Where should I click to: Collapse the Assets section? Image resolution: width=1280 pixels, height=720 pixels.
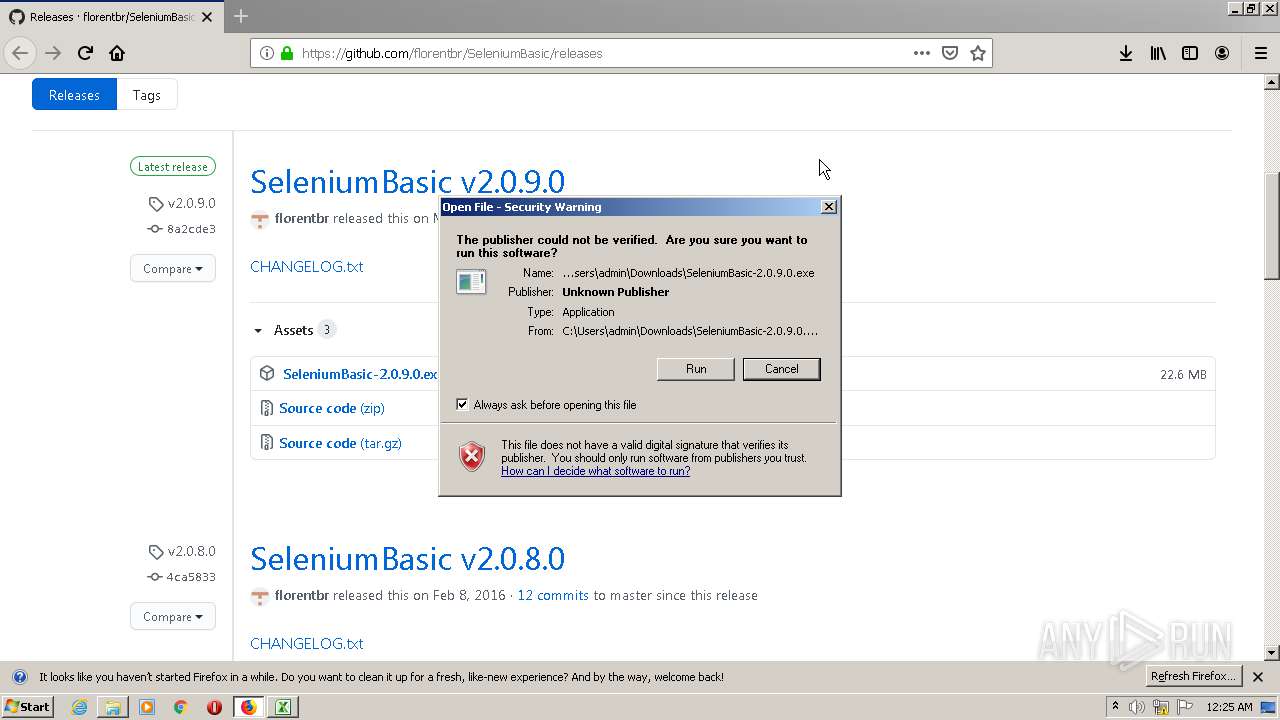coord(292,330)
